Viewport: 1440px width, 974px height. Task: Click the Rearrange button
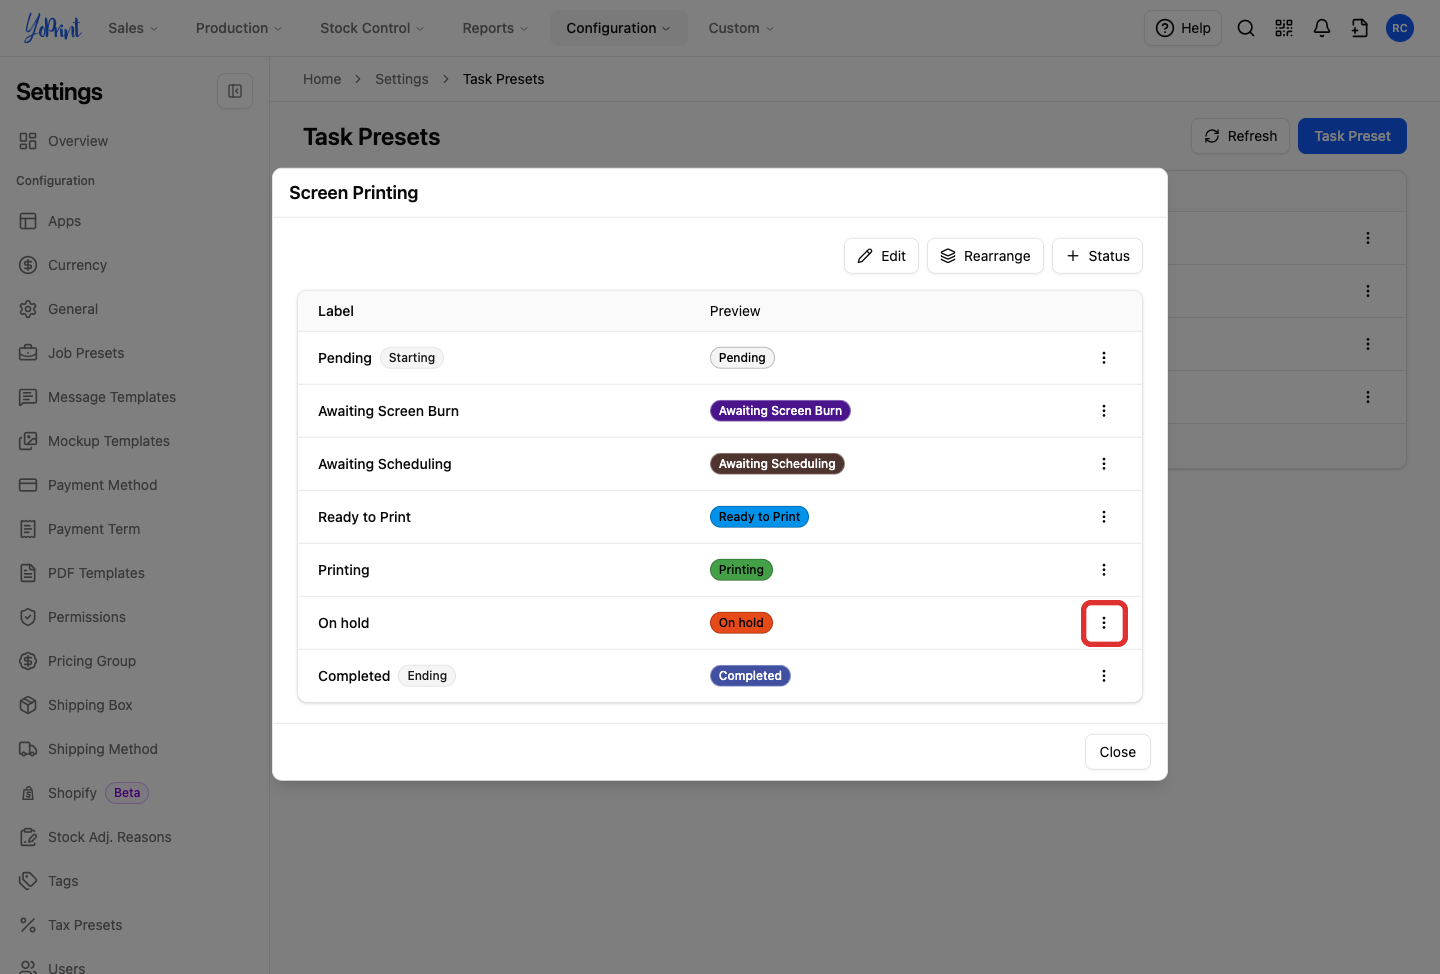tap(985, 256)
